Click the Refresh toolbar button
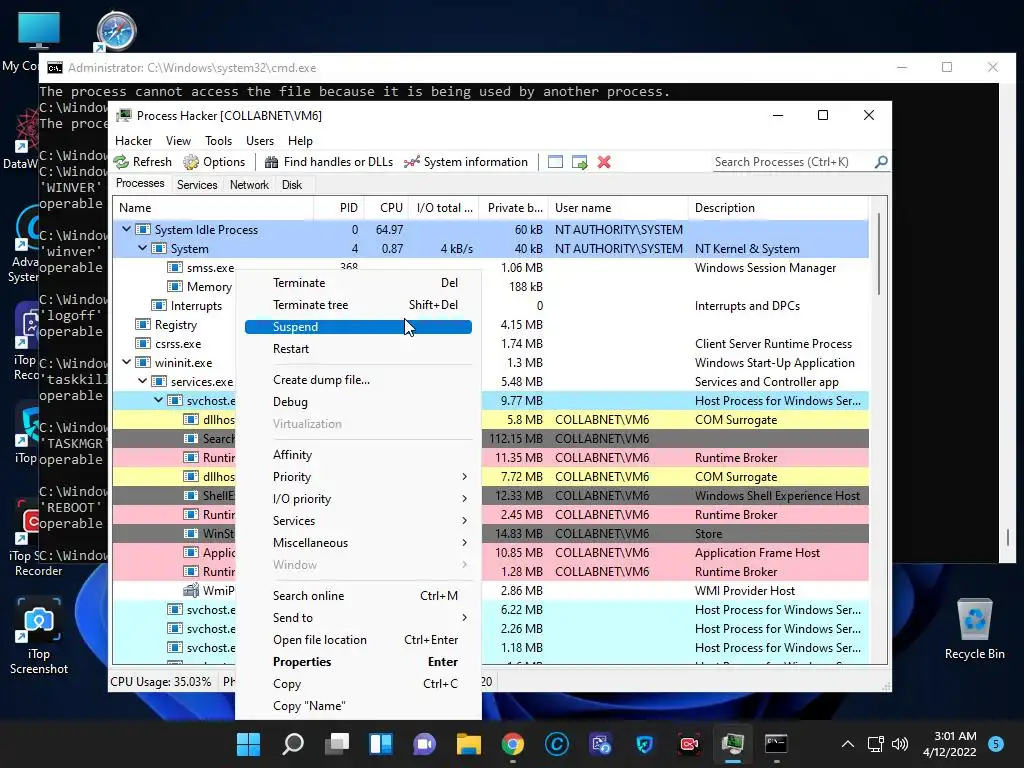1024x768 pixels. pyautogui.click(x=142, y=162)
